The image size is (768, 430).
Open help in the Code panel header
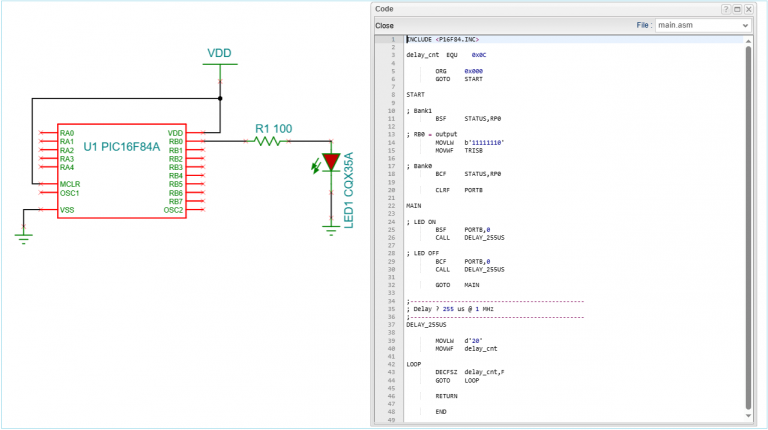pos(726,9)
